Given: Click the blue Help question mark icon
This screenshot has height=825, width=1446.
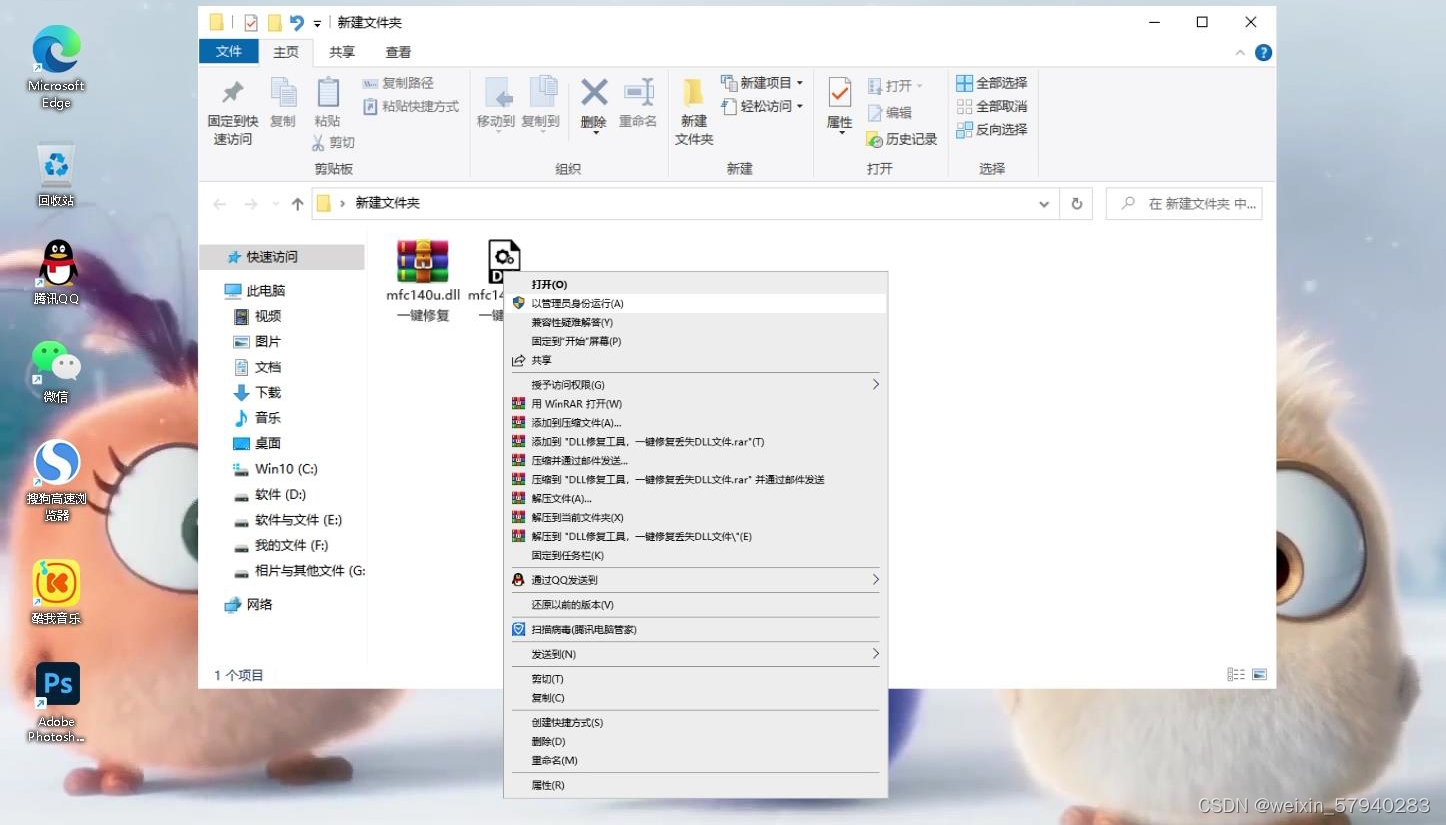Looking at the screenshot, I should [x=1263, y=52].
